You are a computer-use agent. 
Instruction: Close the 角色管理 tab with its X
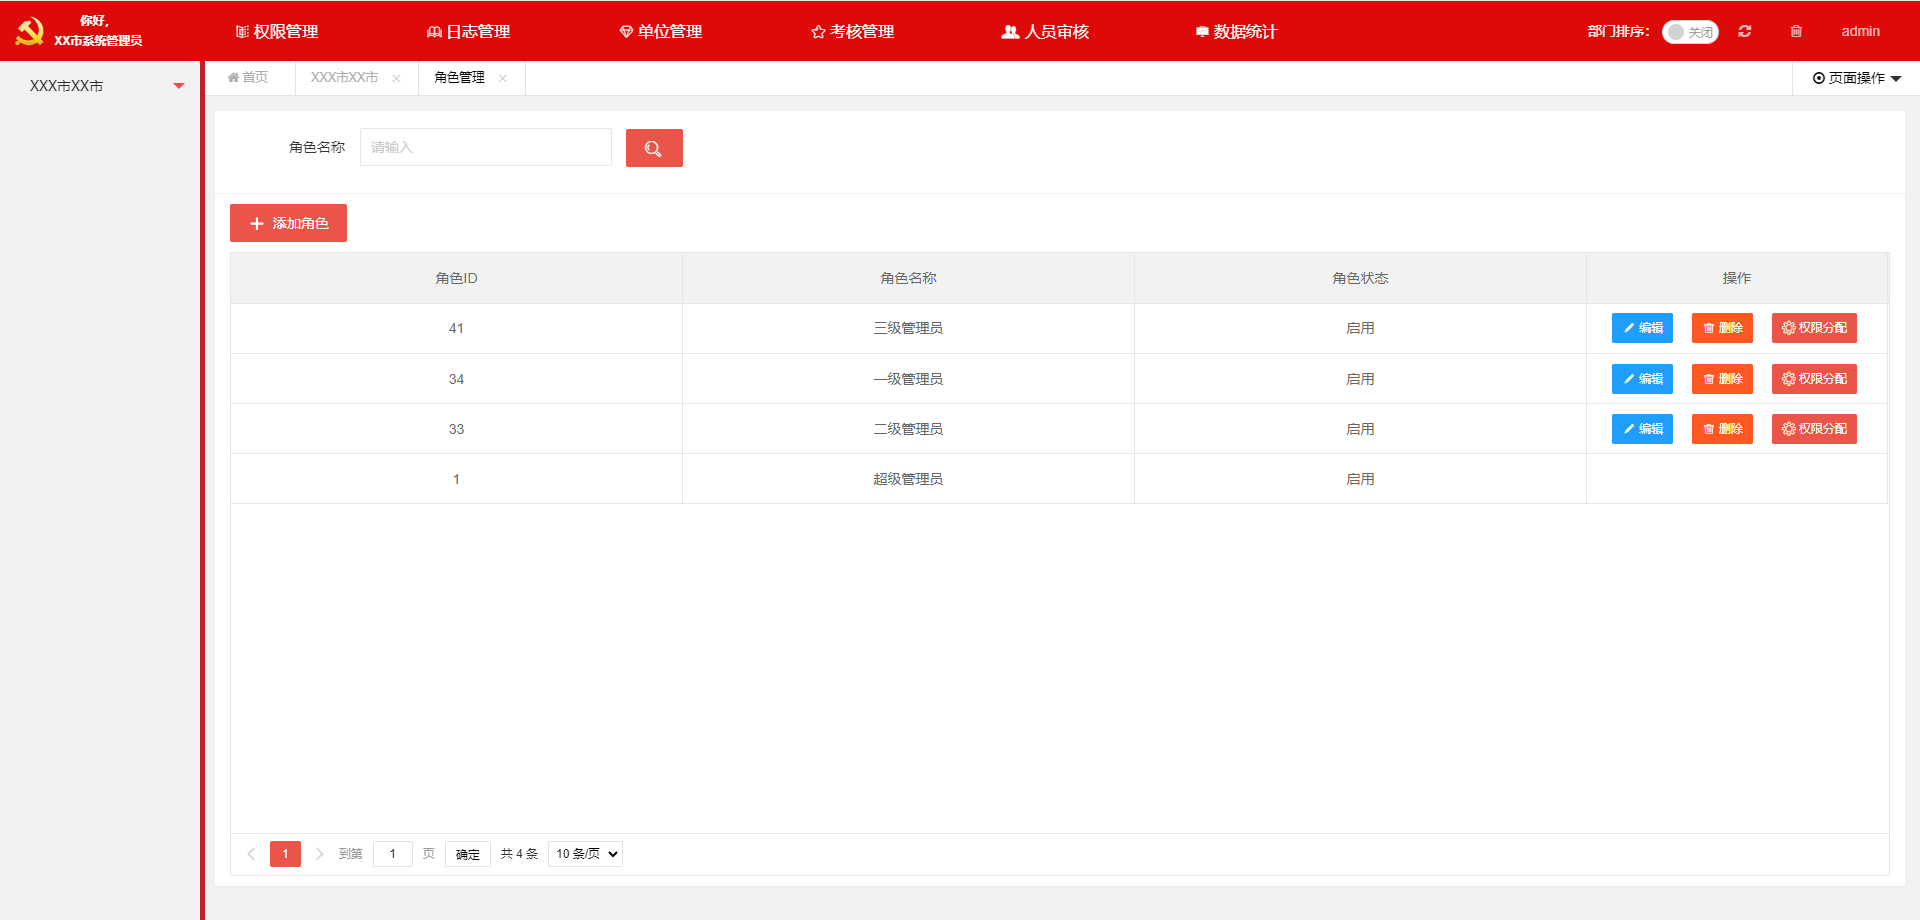503,78
